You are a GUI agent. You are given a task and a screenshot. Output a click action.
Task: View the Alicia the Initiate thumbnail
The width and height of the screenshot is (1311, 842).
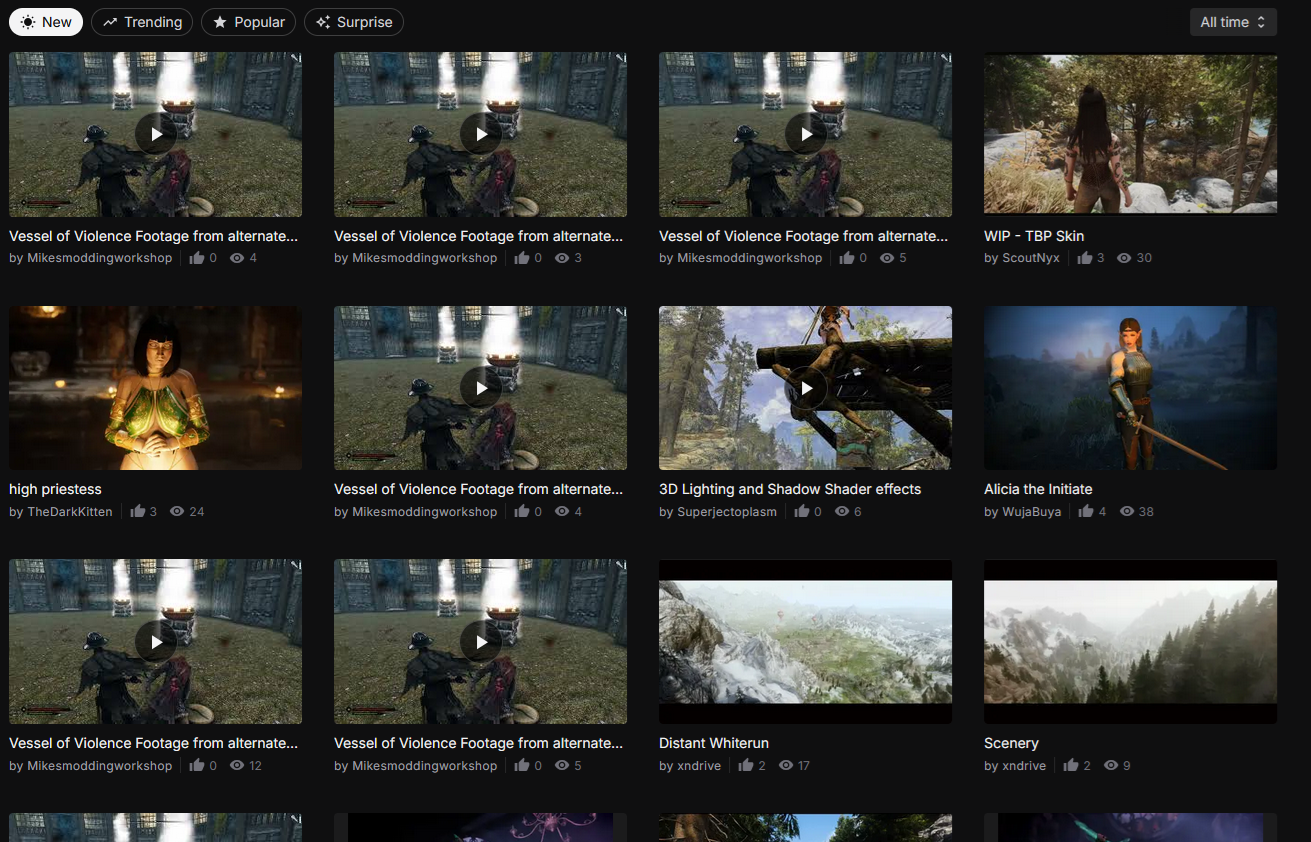1130,388
